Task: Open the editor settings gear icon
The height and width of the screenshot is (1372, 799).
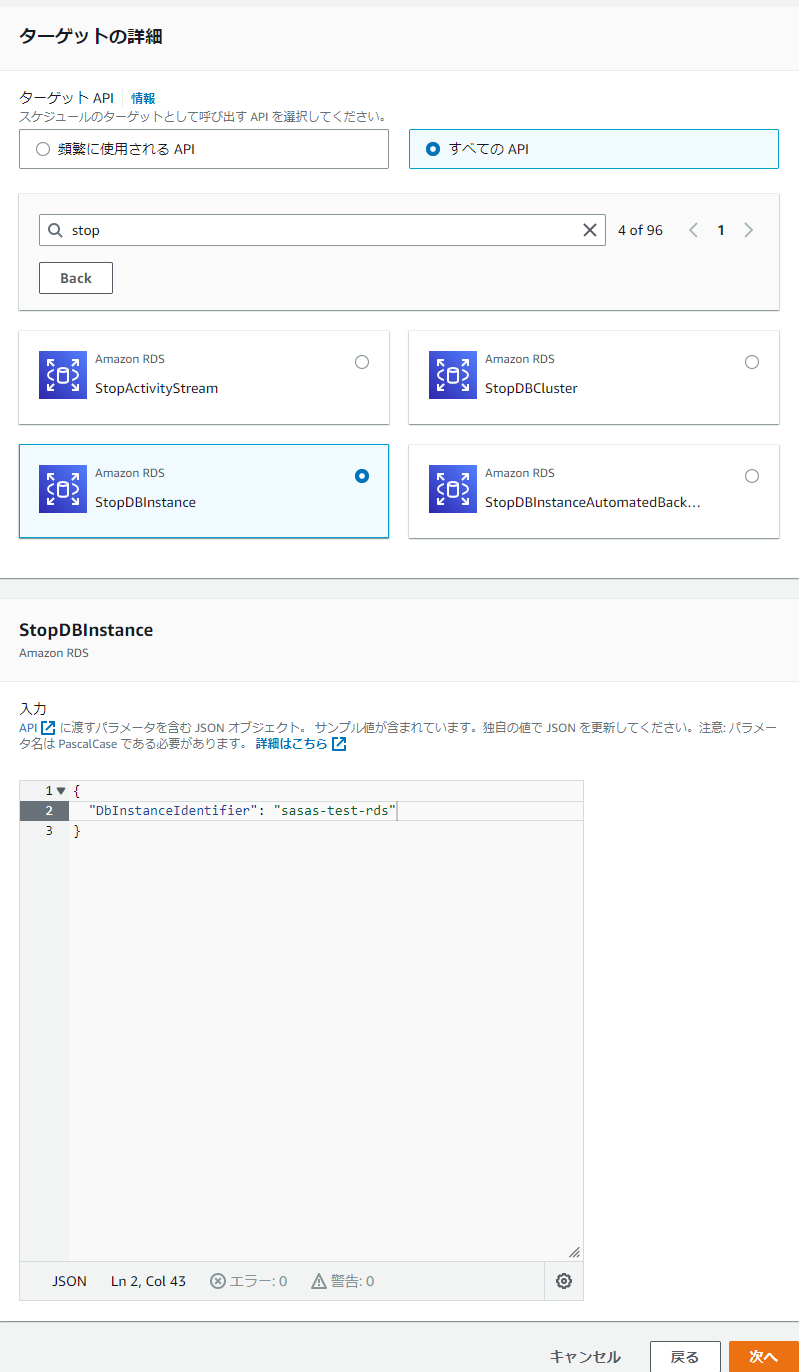Action: (x=564, y=1281)
